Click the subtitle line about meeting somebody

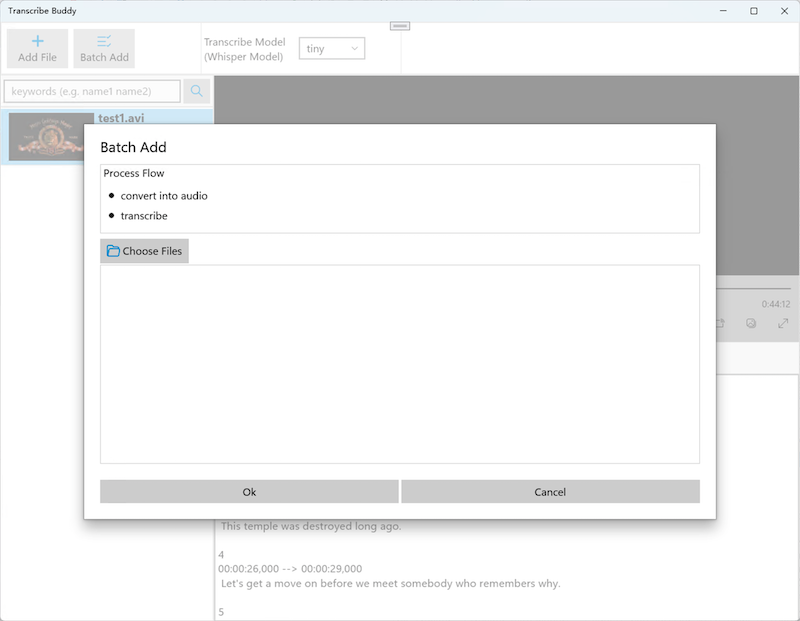[x=390, y=583]
